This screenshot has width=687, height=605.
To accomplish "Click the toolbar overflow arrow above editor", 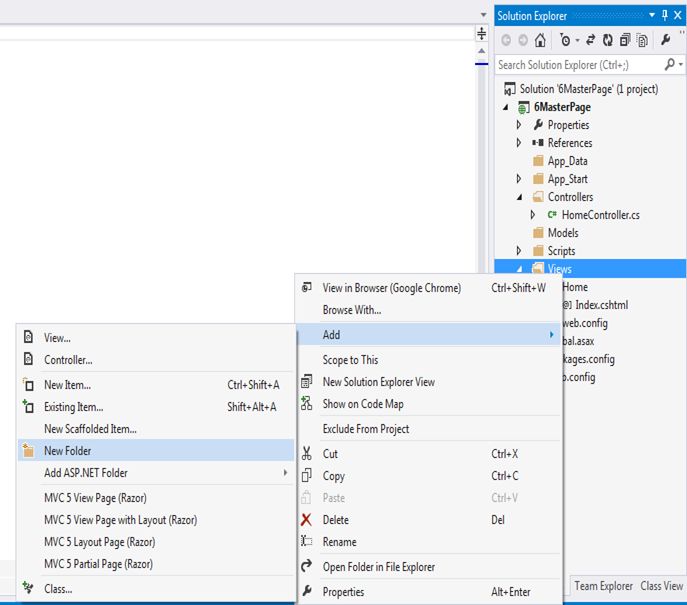I will tap(483, 15).
